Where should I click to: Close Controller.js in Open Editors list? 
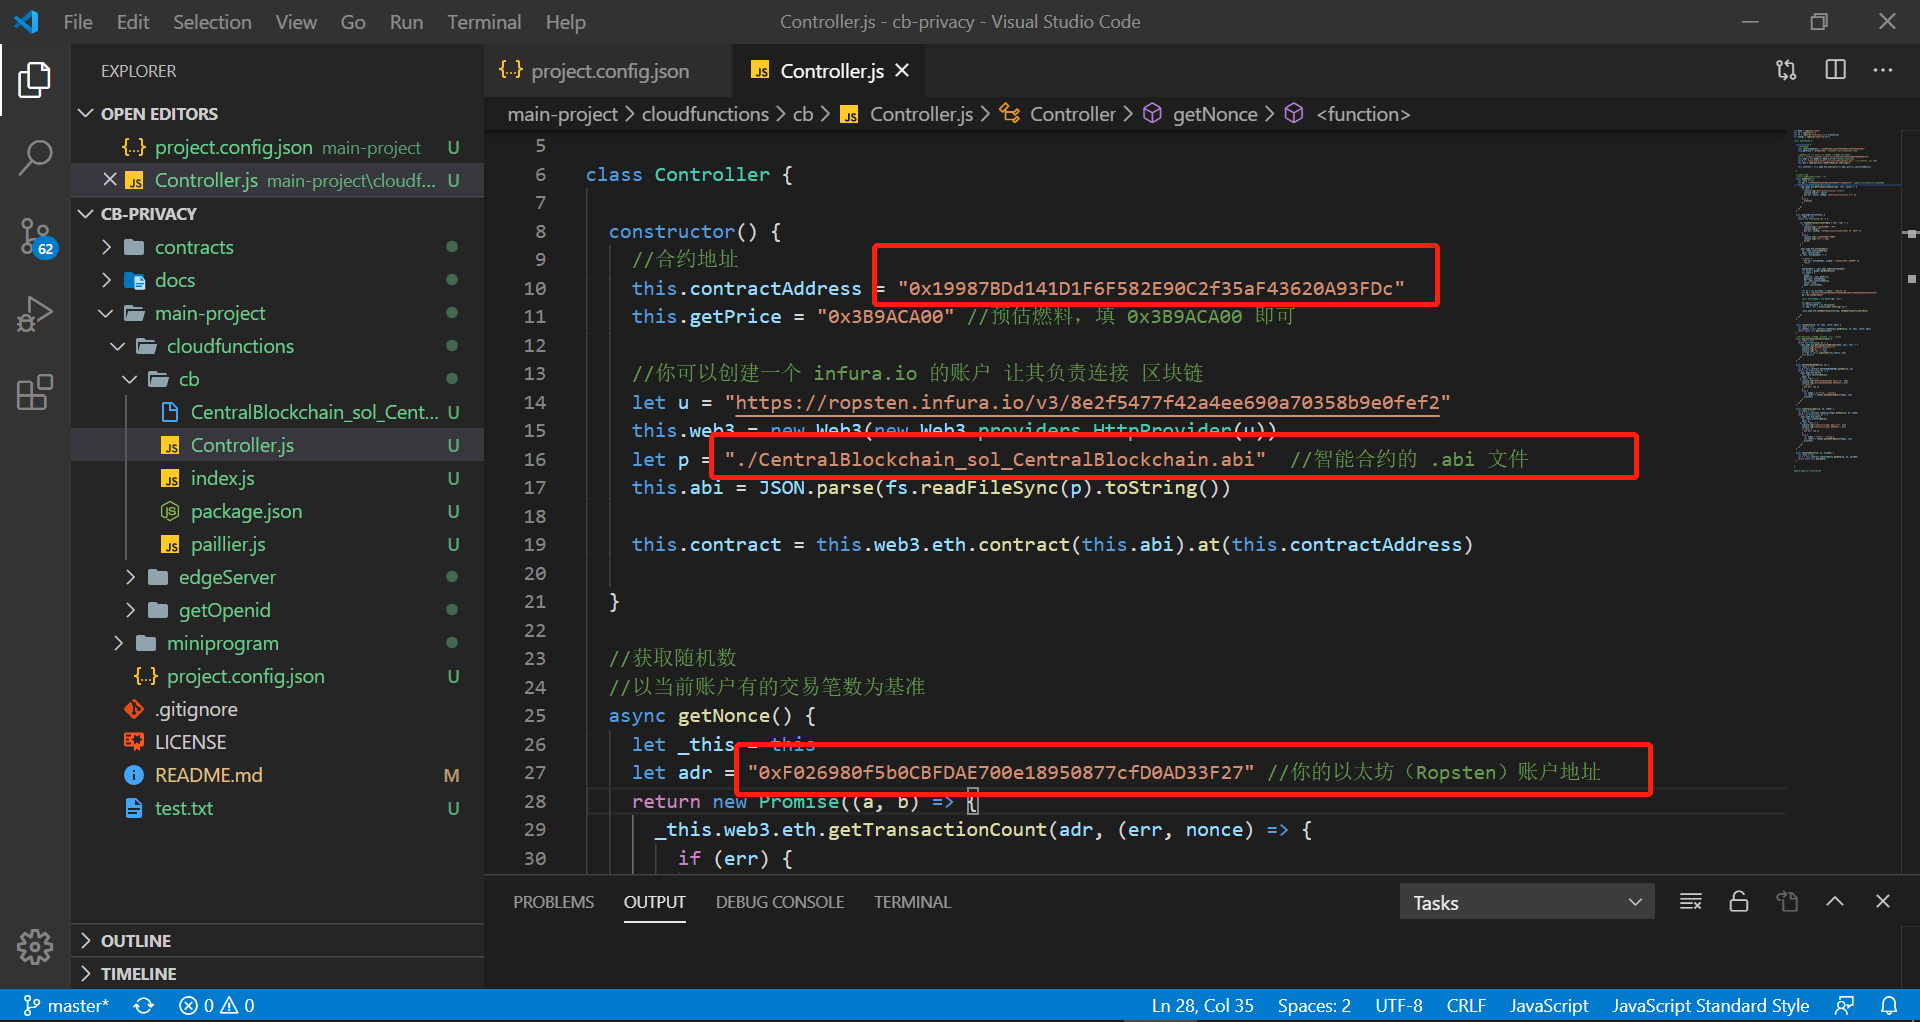pyautogui.click(x=110, y=180)
